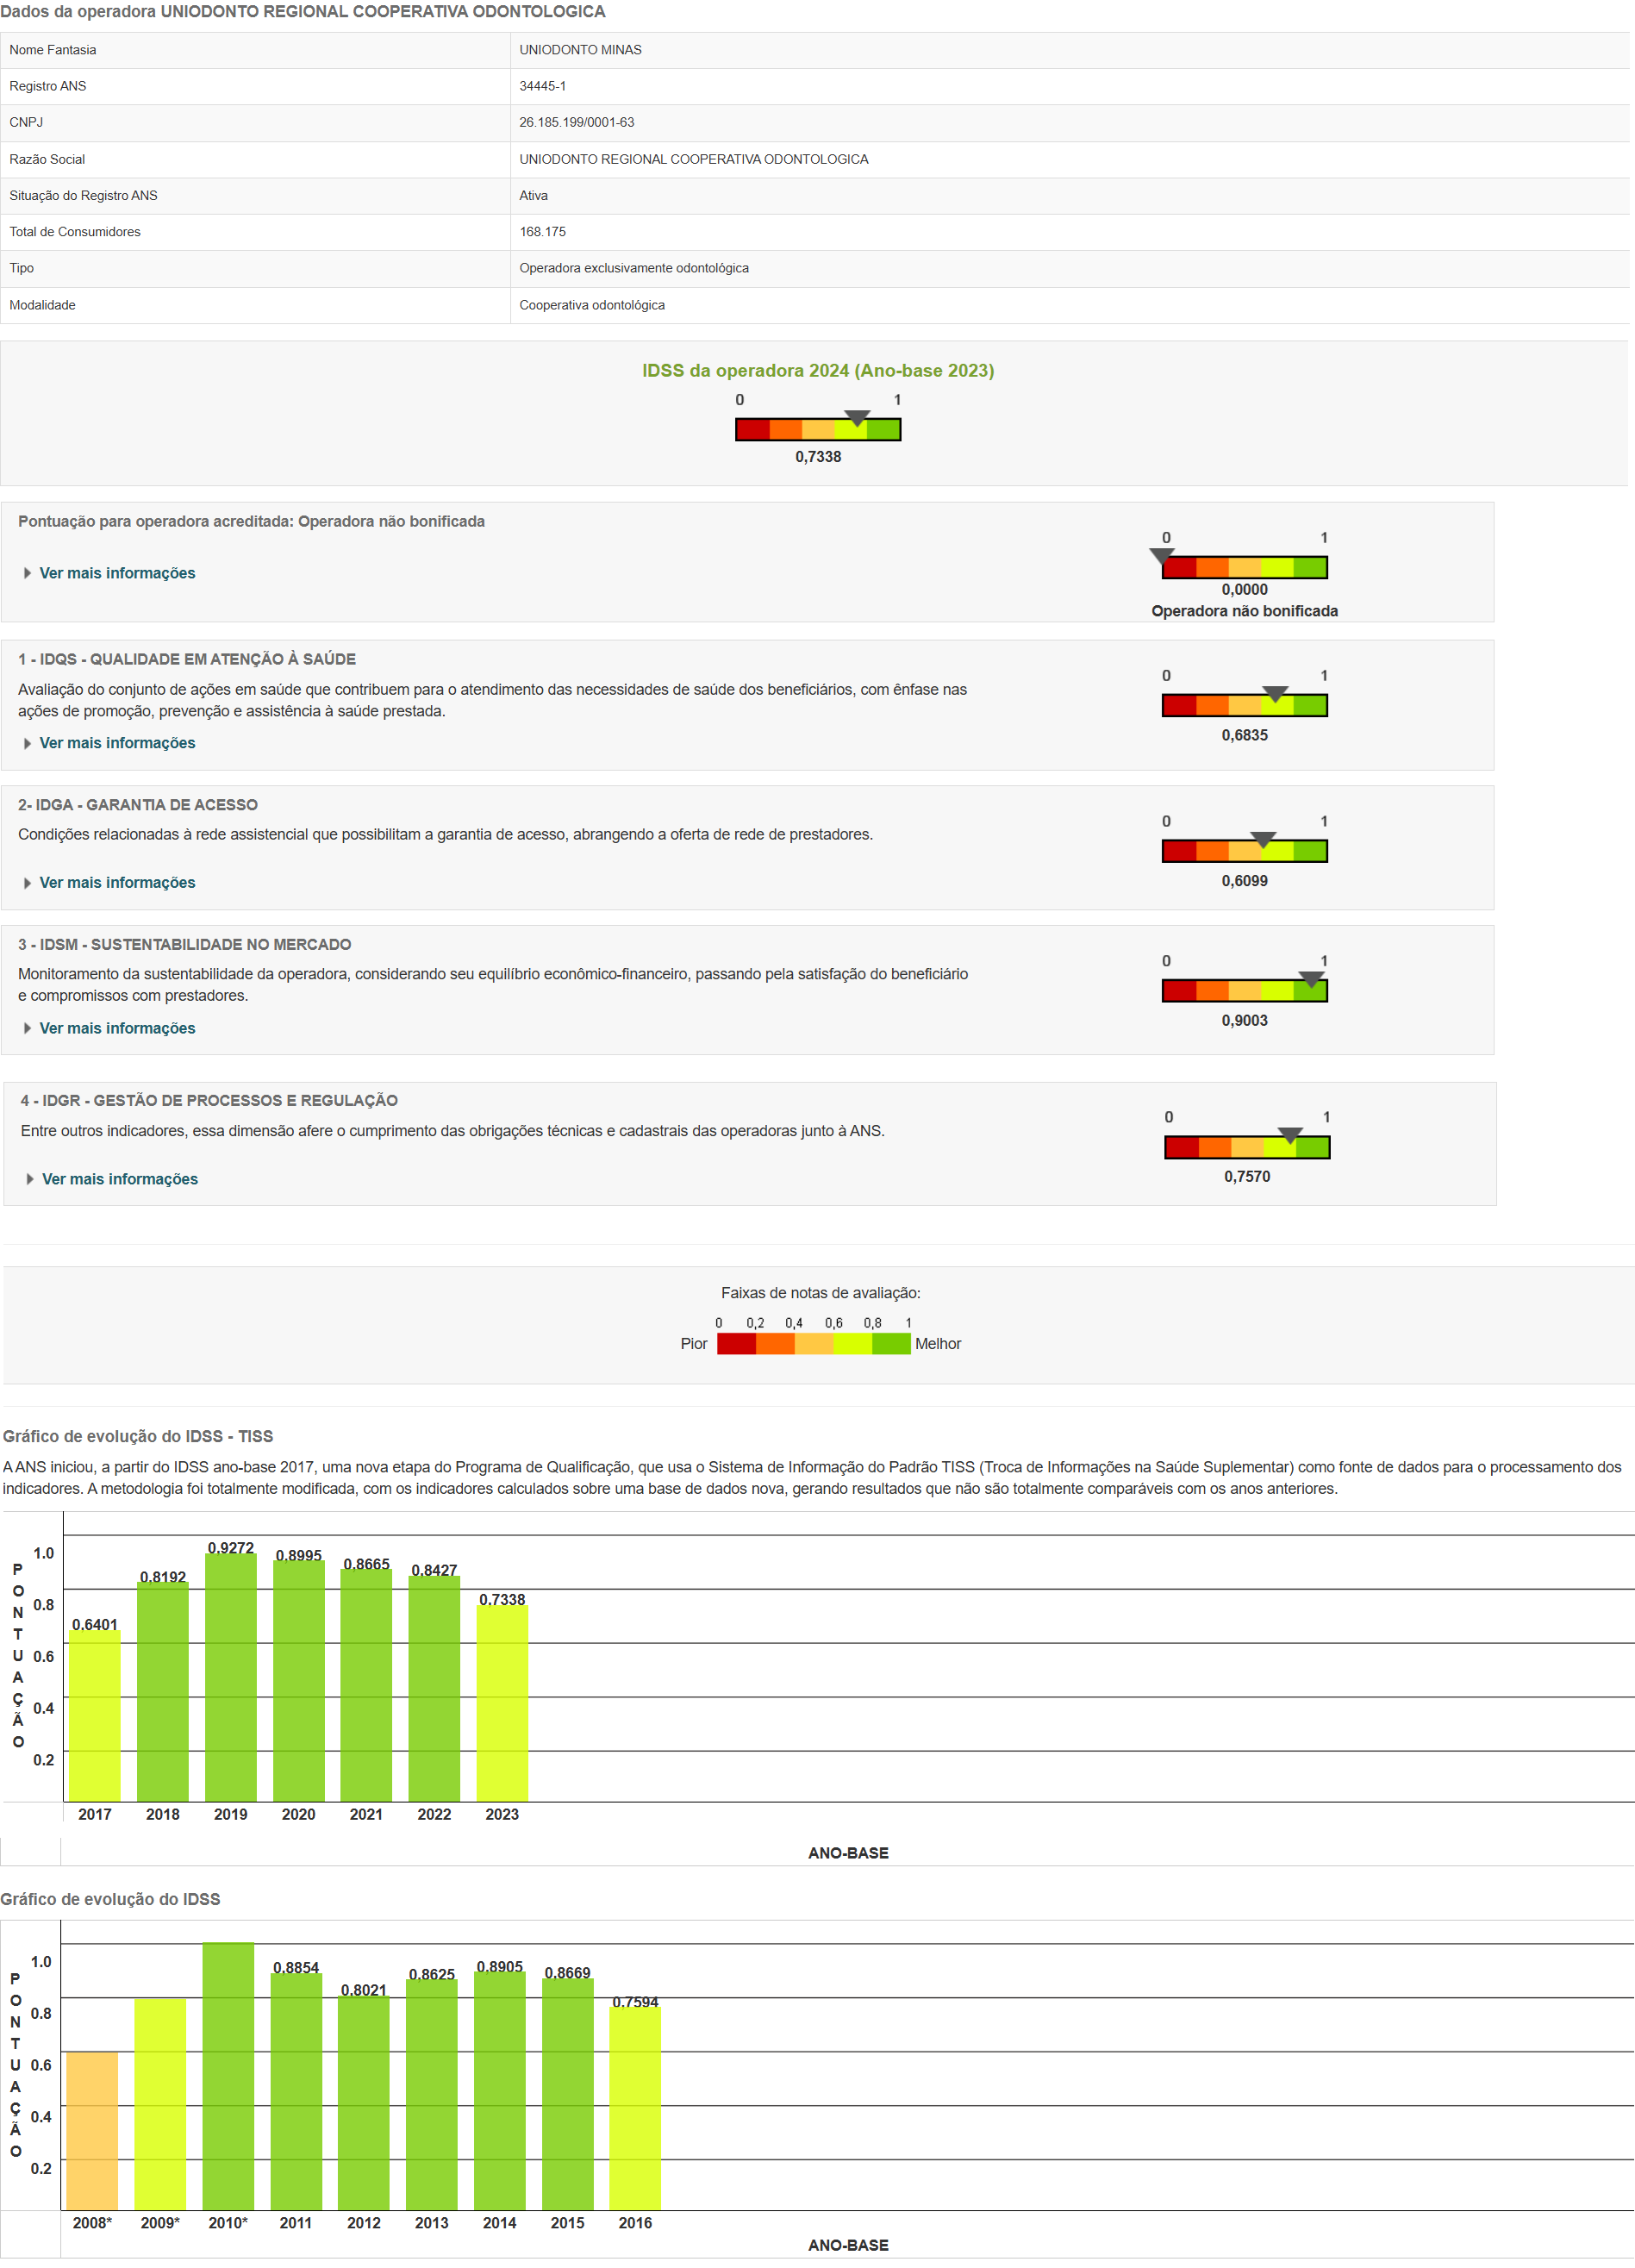Click the 2009* bar in IDSS chart
This screenshot has width=1635, height=2268.
(x=160, y=2104)
